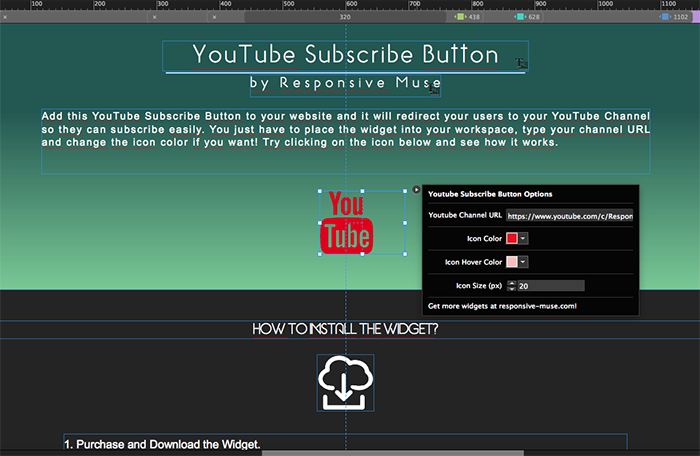Expand the Icon Color dropdown arrow

coord(523,238)
